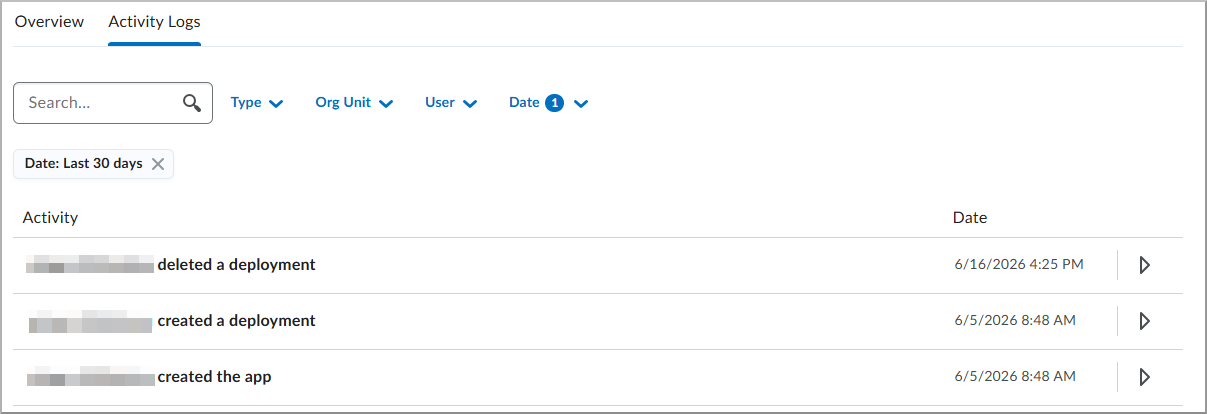Open the Date filter dropdown

point(548,103)
